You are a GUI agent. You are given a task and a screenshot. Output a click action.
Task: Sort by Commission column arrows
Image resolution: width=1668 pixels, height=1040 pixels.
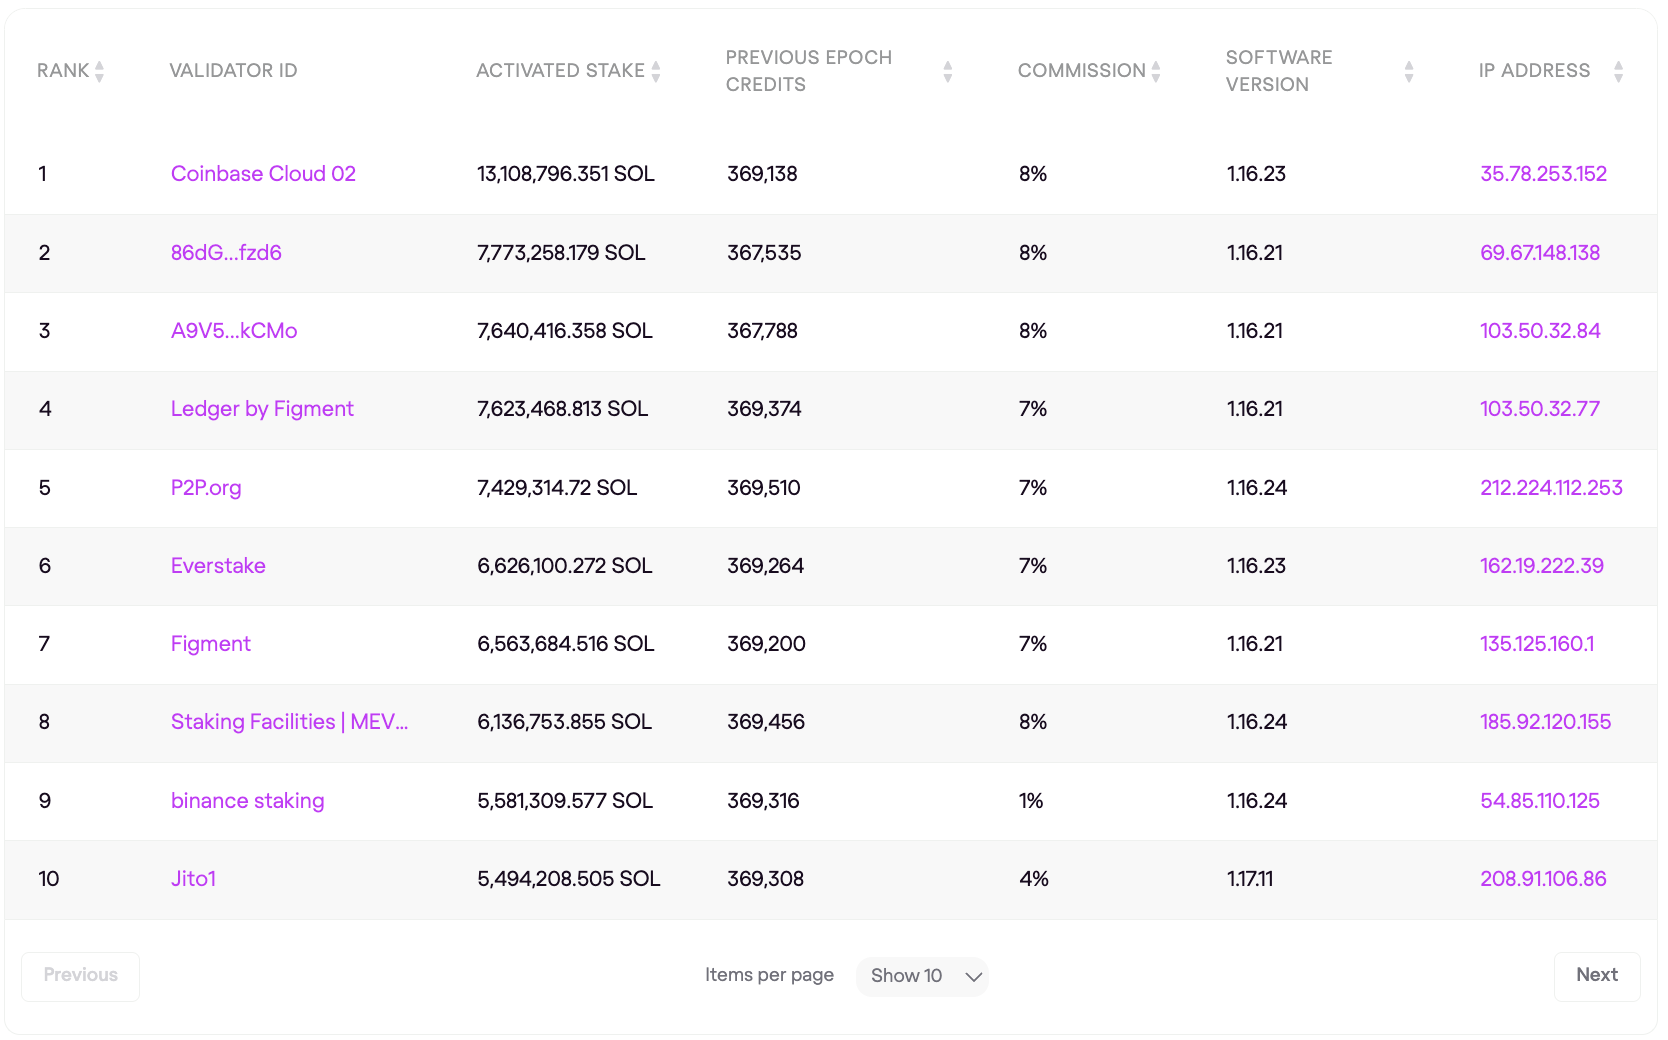pos(1156,71)
